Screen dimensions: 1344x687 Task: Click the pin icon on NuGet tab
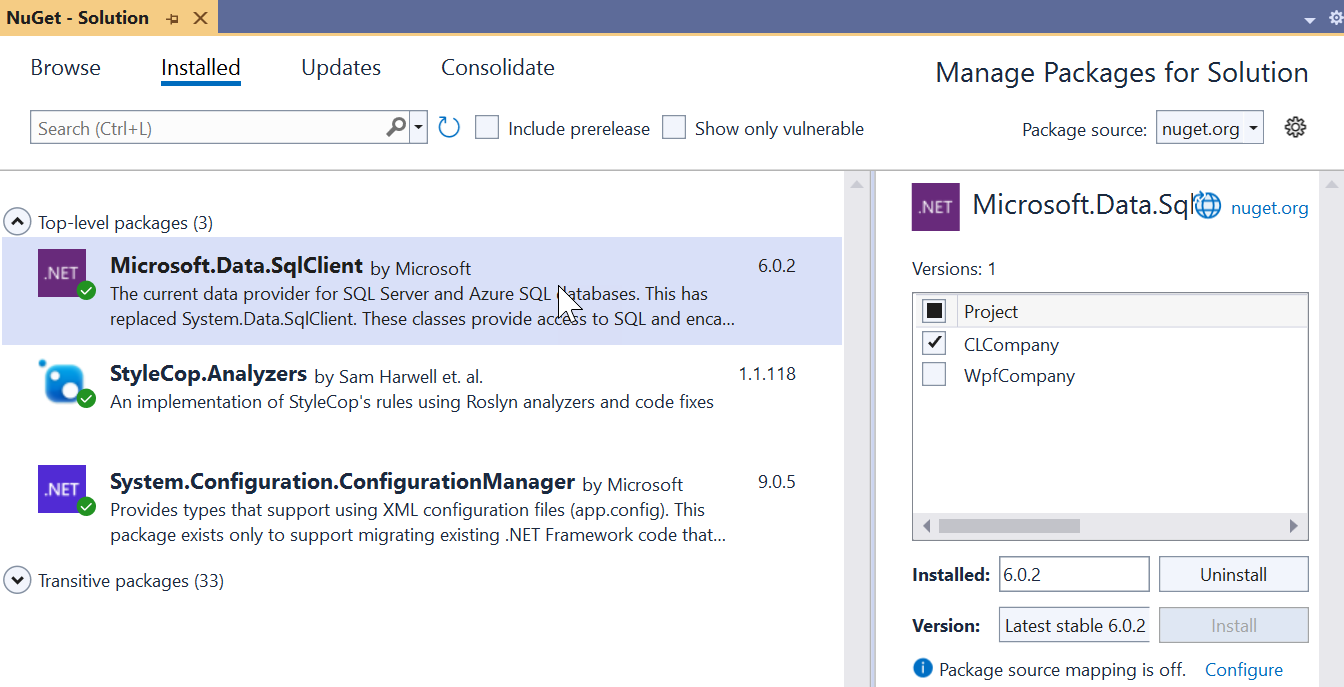172,19
